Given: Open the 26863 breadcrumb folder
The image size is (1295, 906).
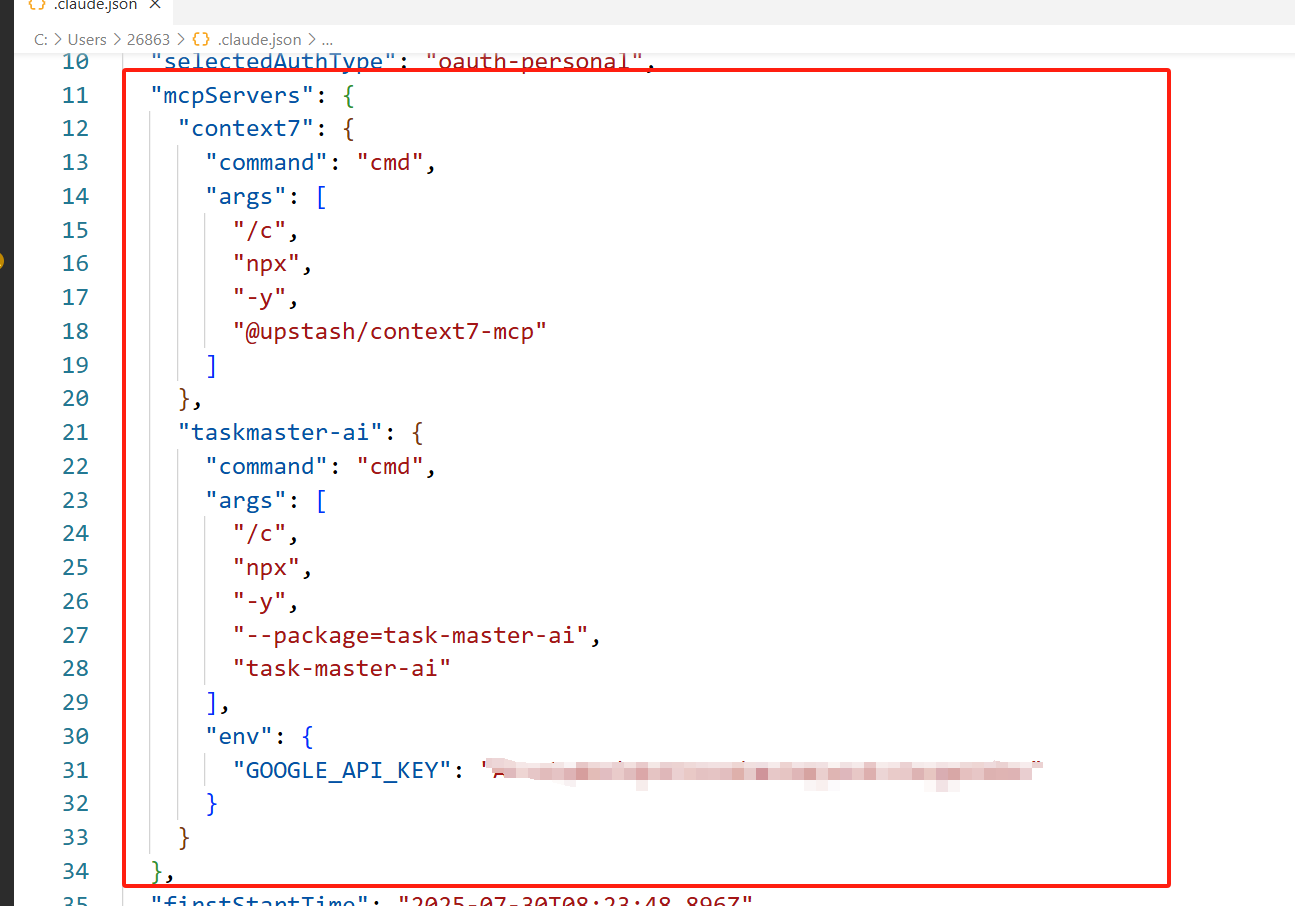Looking at the screenshot, I should tap(149, 40).
